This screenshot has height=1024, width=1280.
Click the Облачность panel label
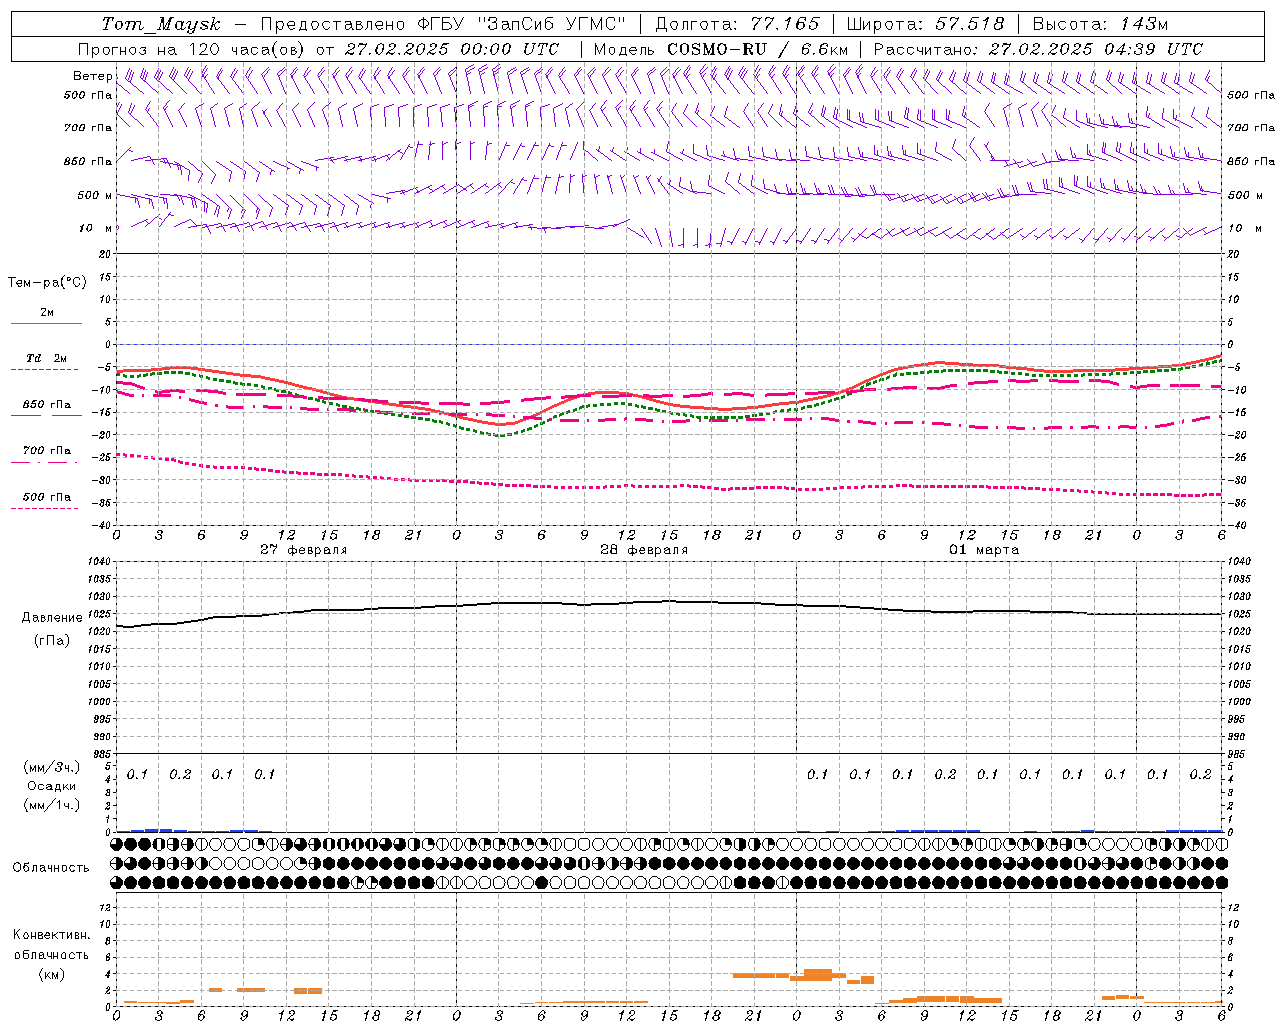click(x=51, y=867)
